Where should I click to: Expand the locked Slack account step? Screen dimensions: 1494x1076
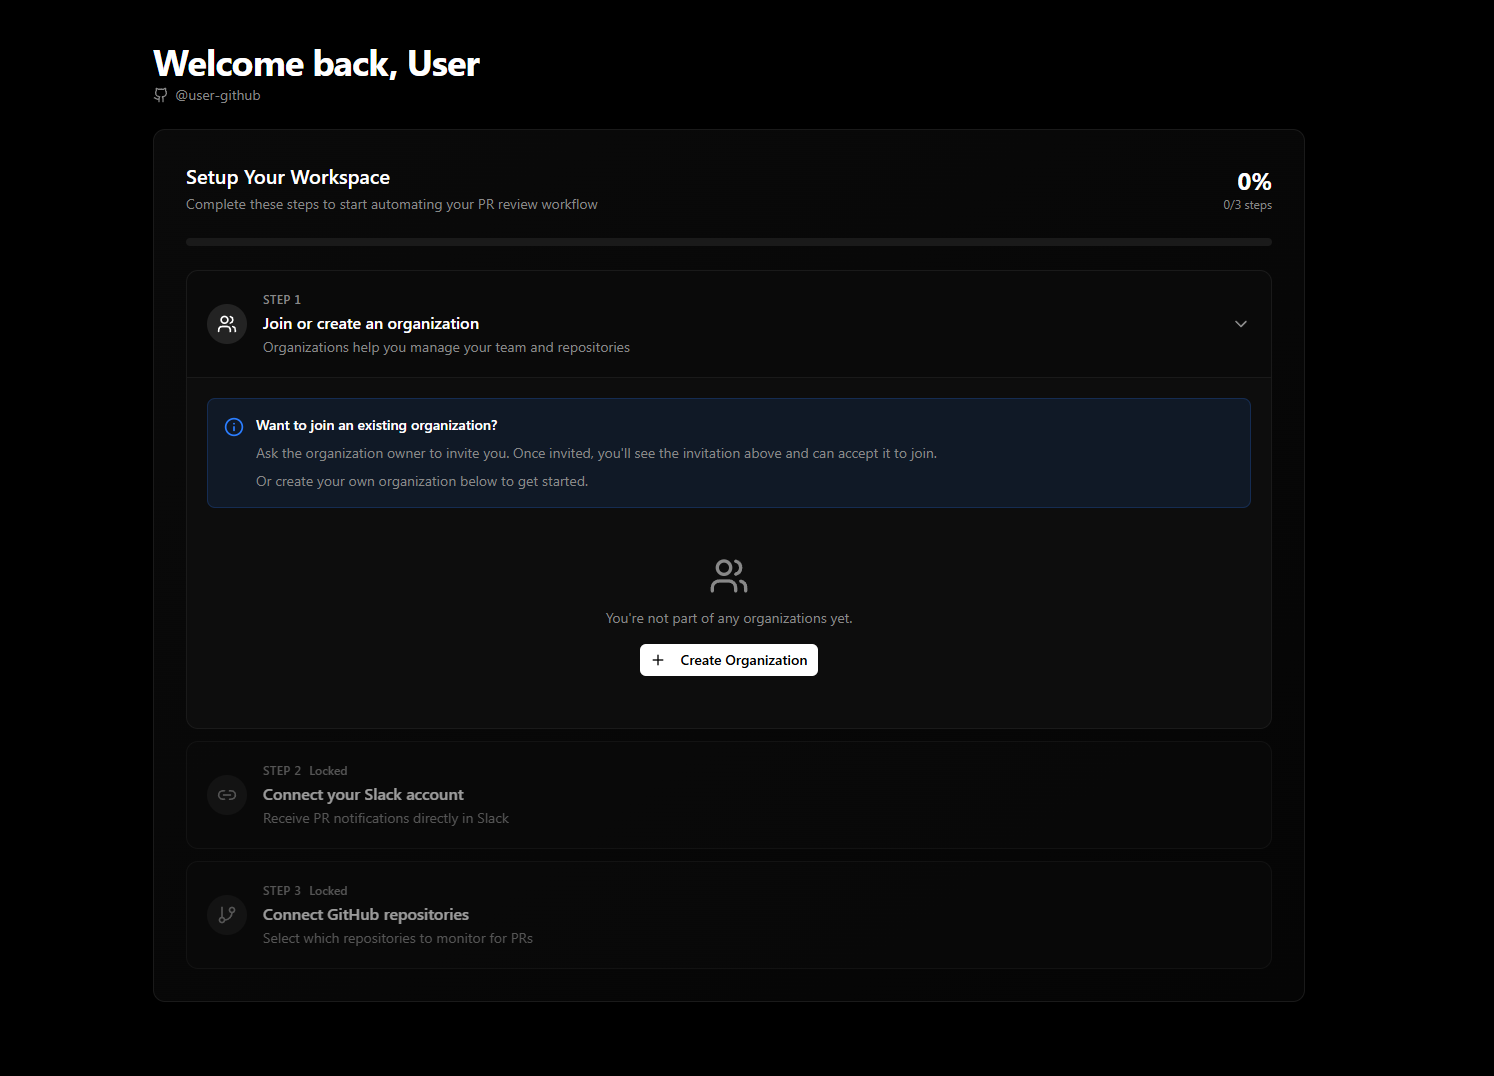(728, 795)
